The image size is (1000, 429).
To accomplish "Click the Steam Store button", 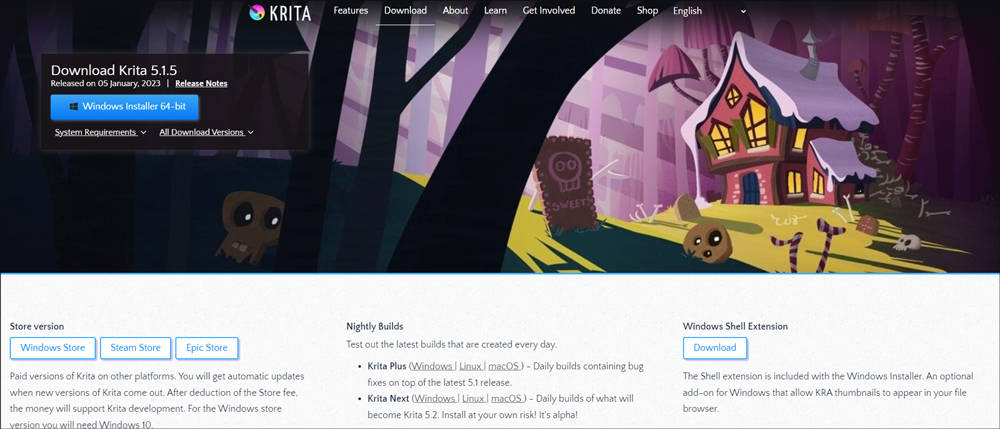I will [135, 348].
